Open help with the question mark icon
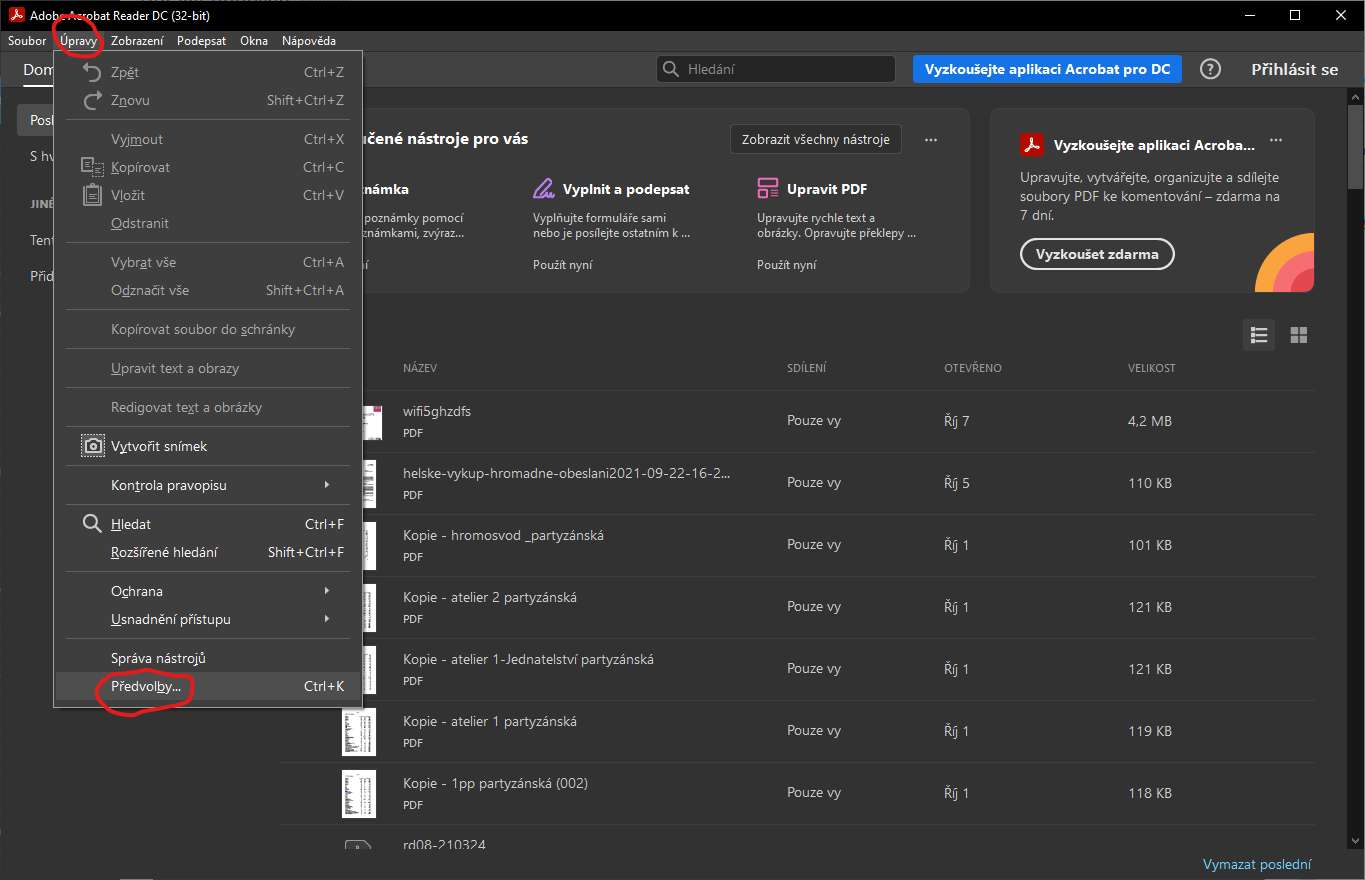 point(1210,69)
